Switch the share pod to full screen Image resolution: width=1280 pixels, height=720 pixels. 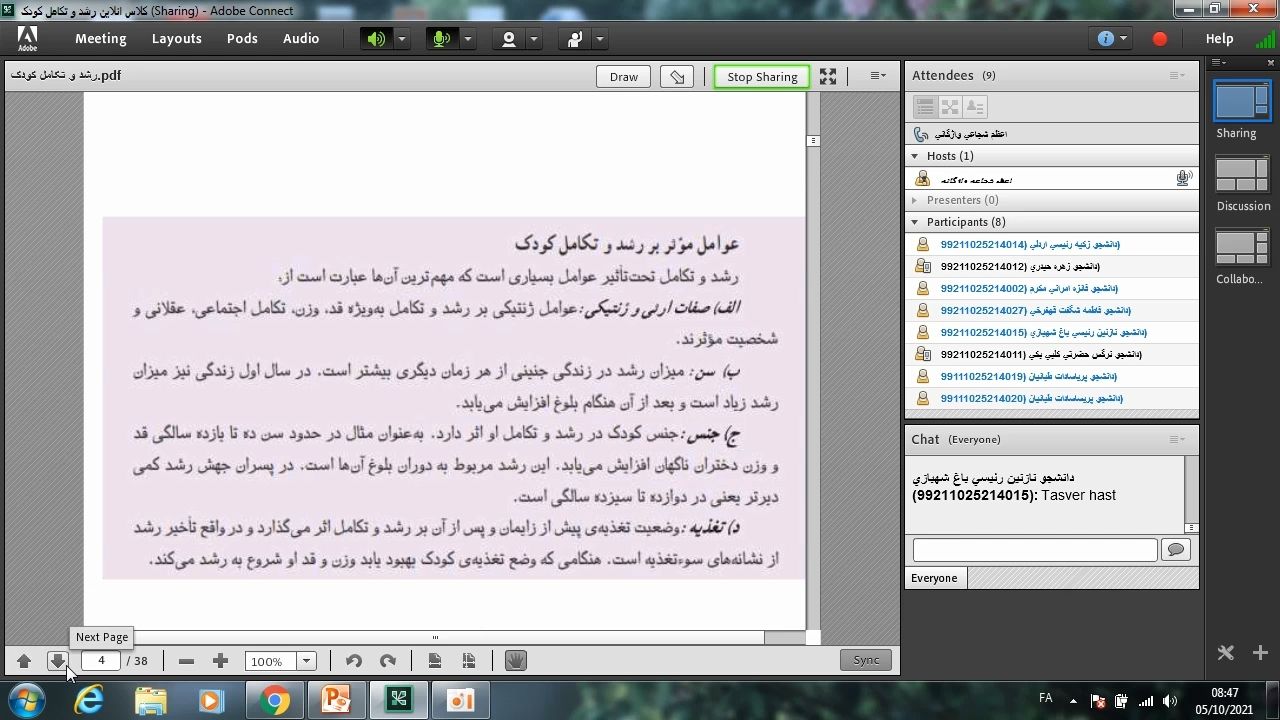pos(828,77)
